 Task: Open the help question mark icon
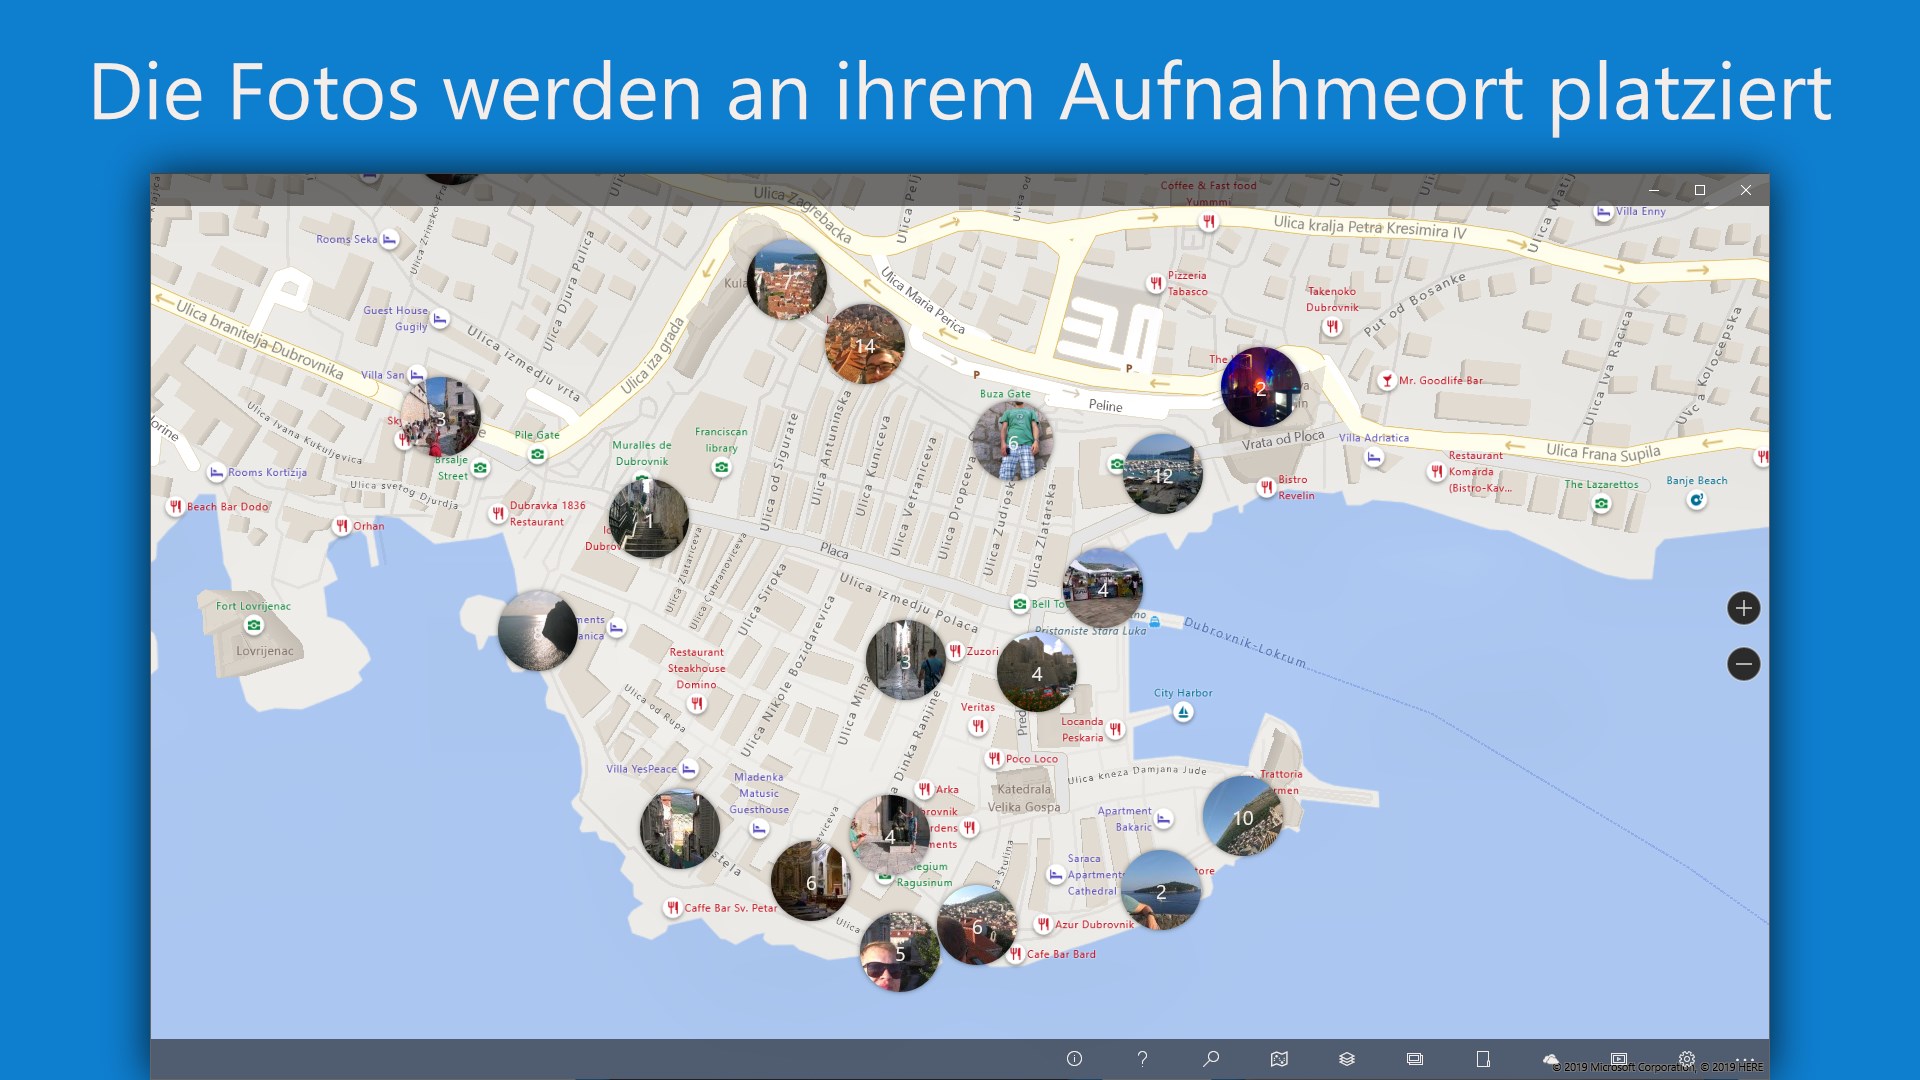coord(1142,1059)
